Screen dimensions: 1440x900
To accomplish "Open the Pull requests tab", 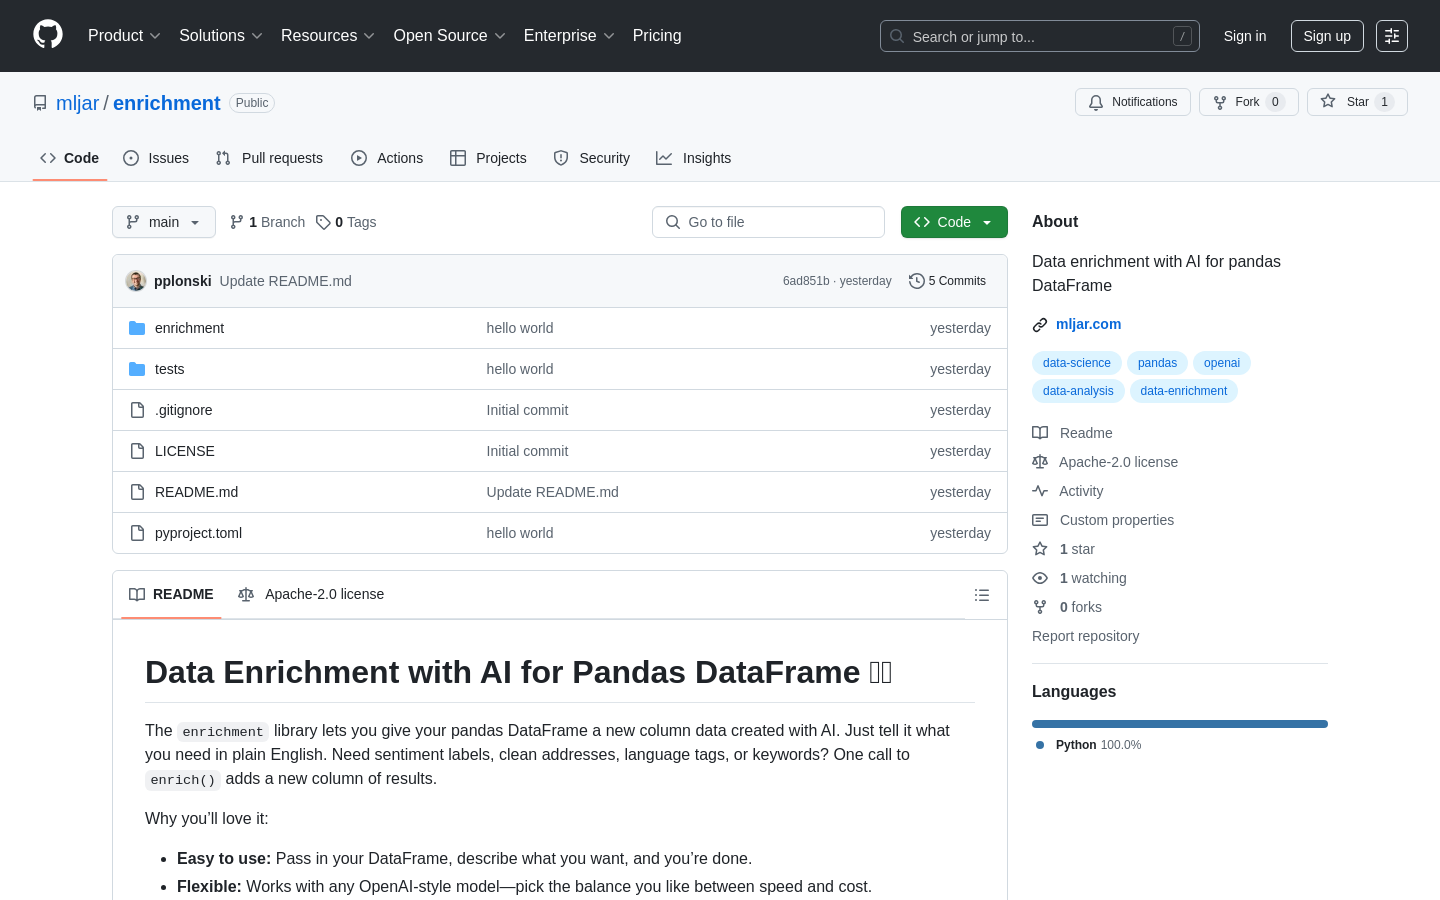I will 269,158.
